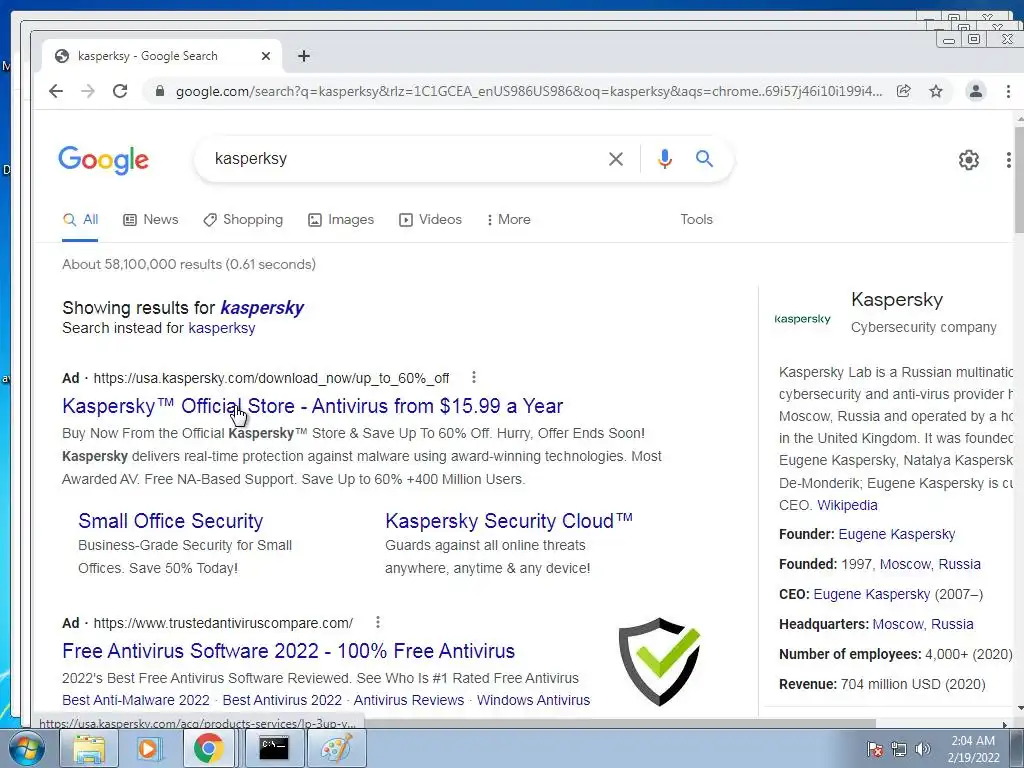This screenshot has height=768, width=1024.
Task: Open the Small Office Security link
Action: point(170,521)
